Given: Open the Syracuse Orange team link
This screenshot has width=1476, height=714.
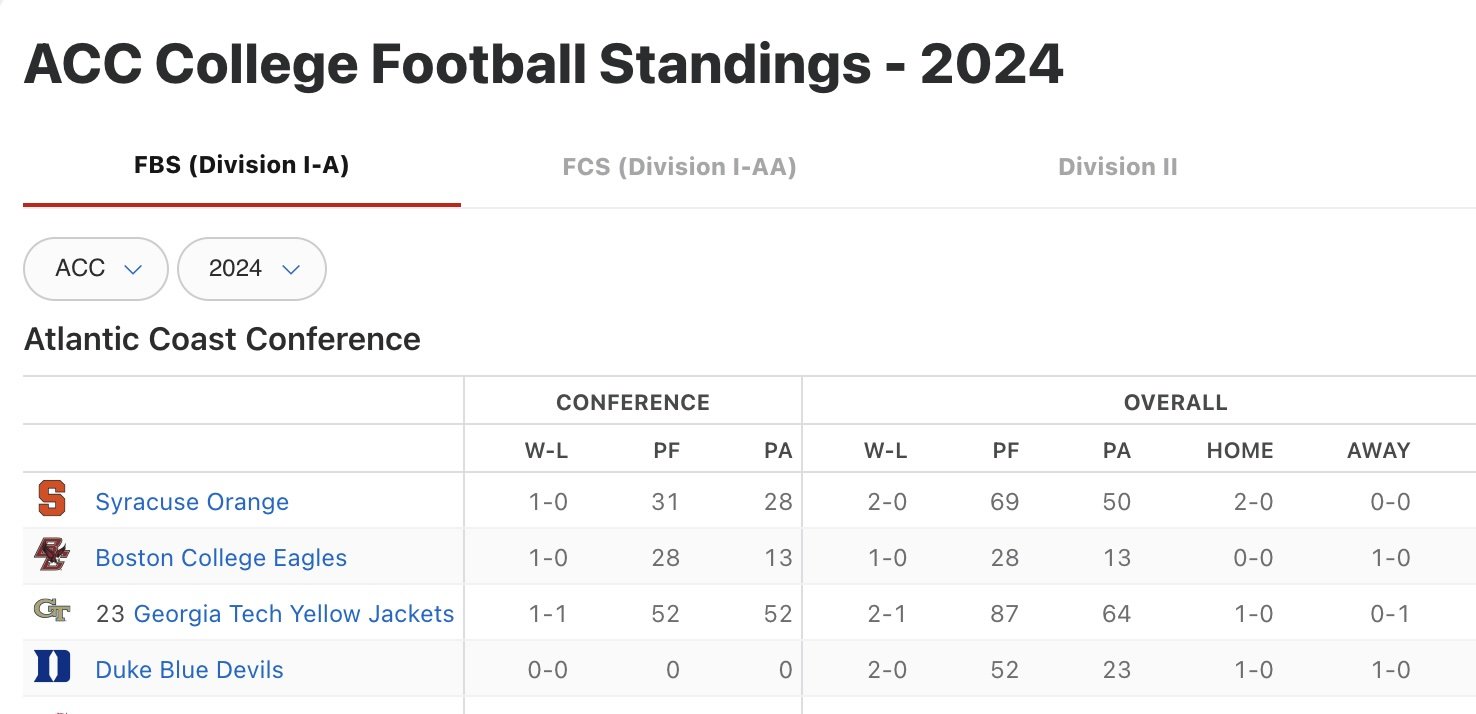Looking at the screenshot, I should 192,502.
